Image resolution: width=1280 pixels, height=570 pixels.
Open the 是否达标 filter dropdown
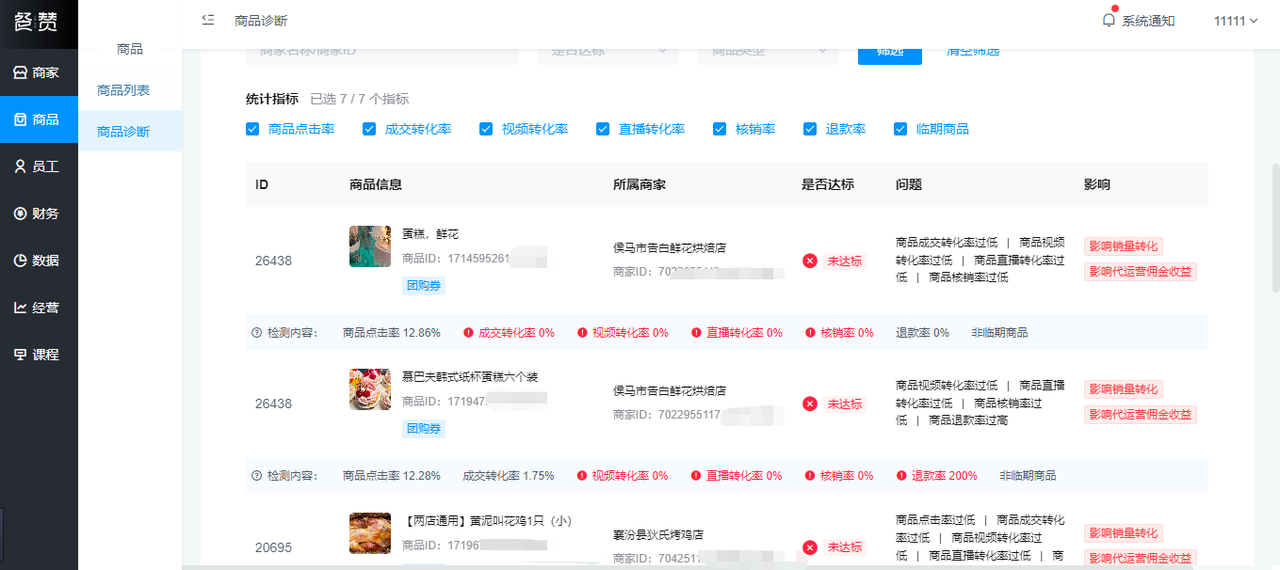pyautogui.click(x=608, y=51)
